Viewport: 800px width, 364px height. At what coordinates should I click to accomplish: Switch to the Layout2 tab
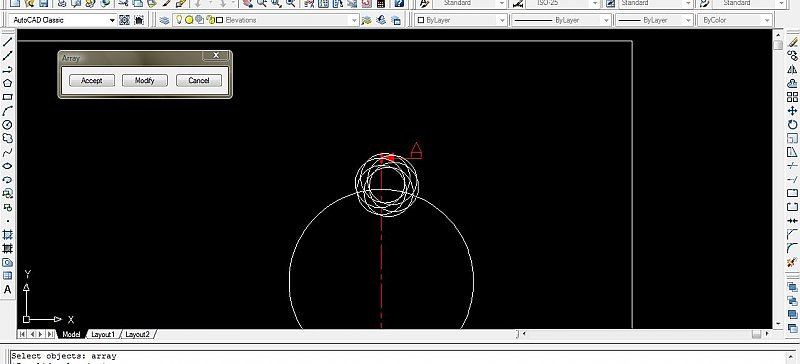(137, 334)
